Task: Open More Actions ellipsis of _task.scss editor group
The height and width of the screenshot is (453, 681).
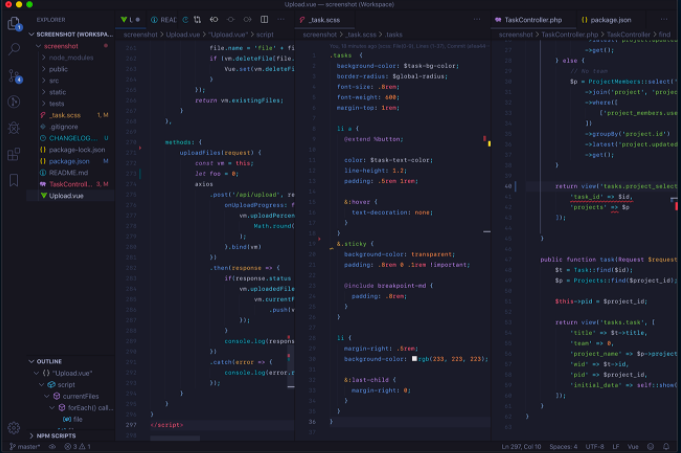Action: [x=477, y=20]
